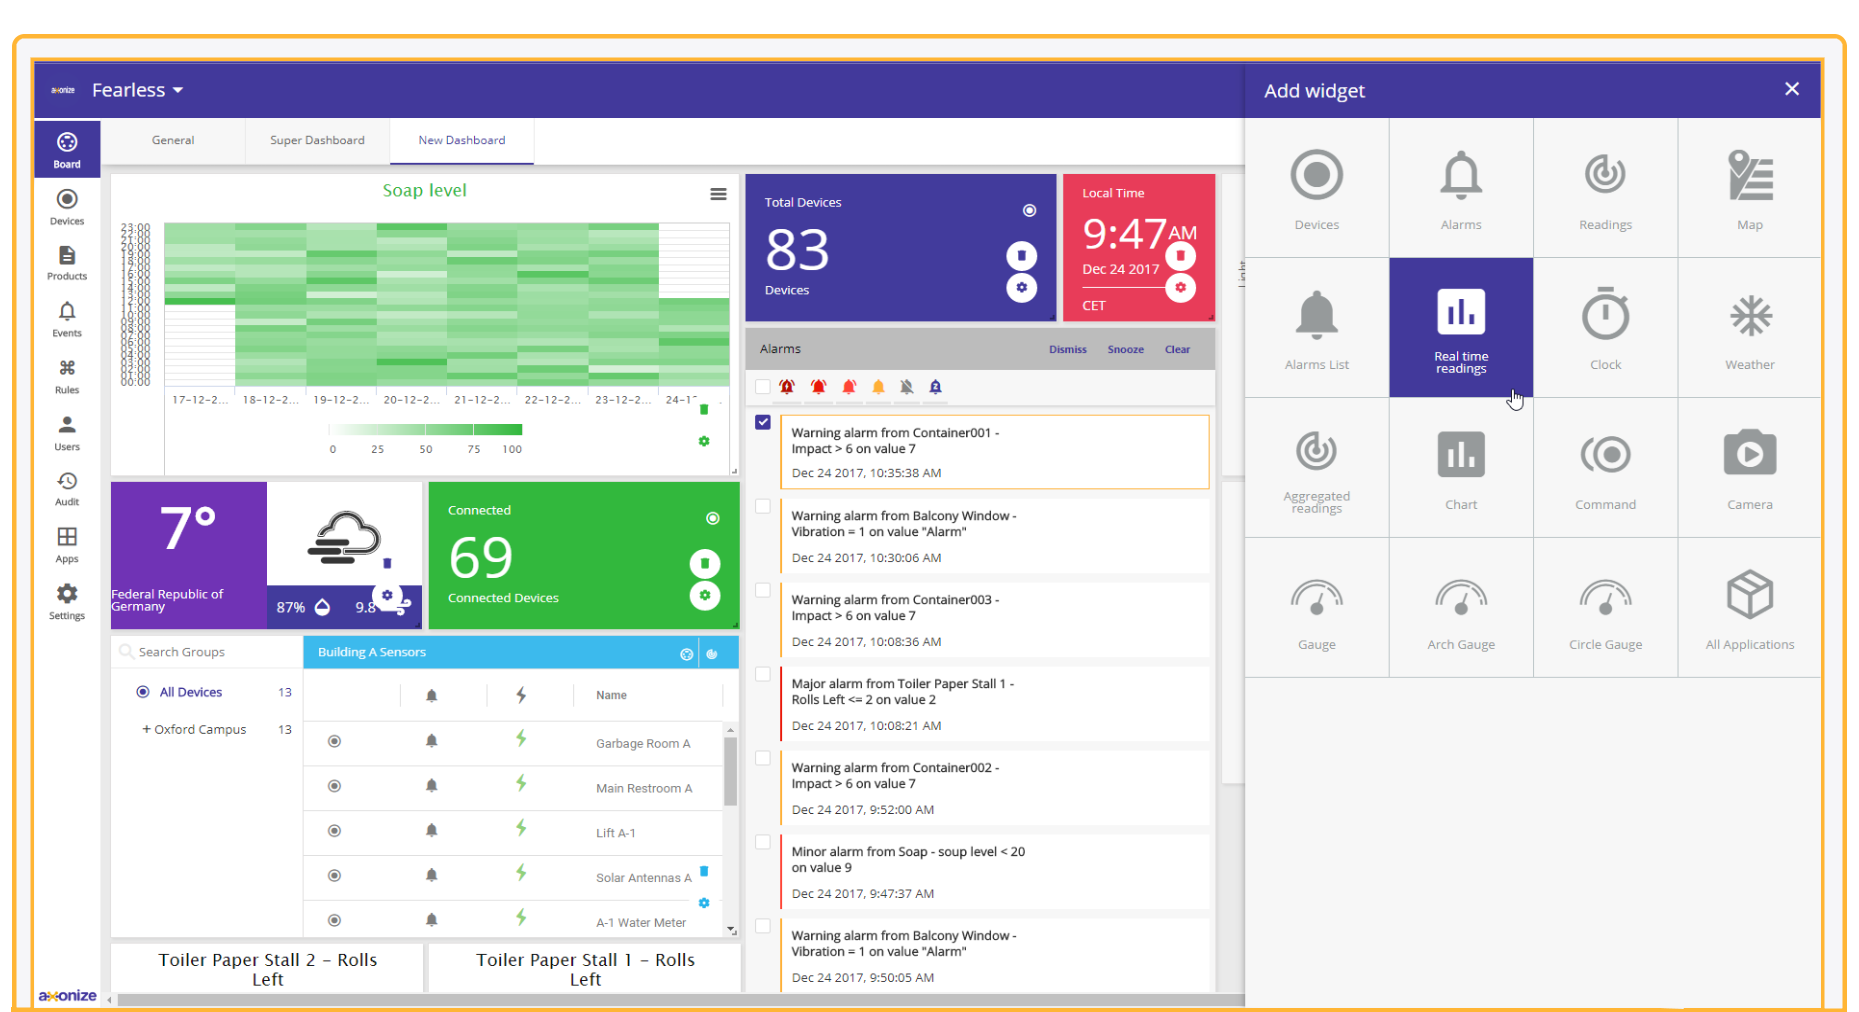
Task: Click the Search Groups field
Action: 208,652
